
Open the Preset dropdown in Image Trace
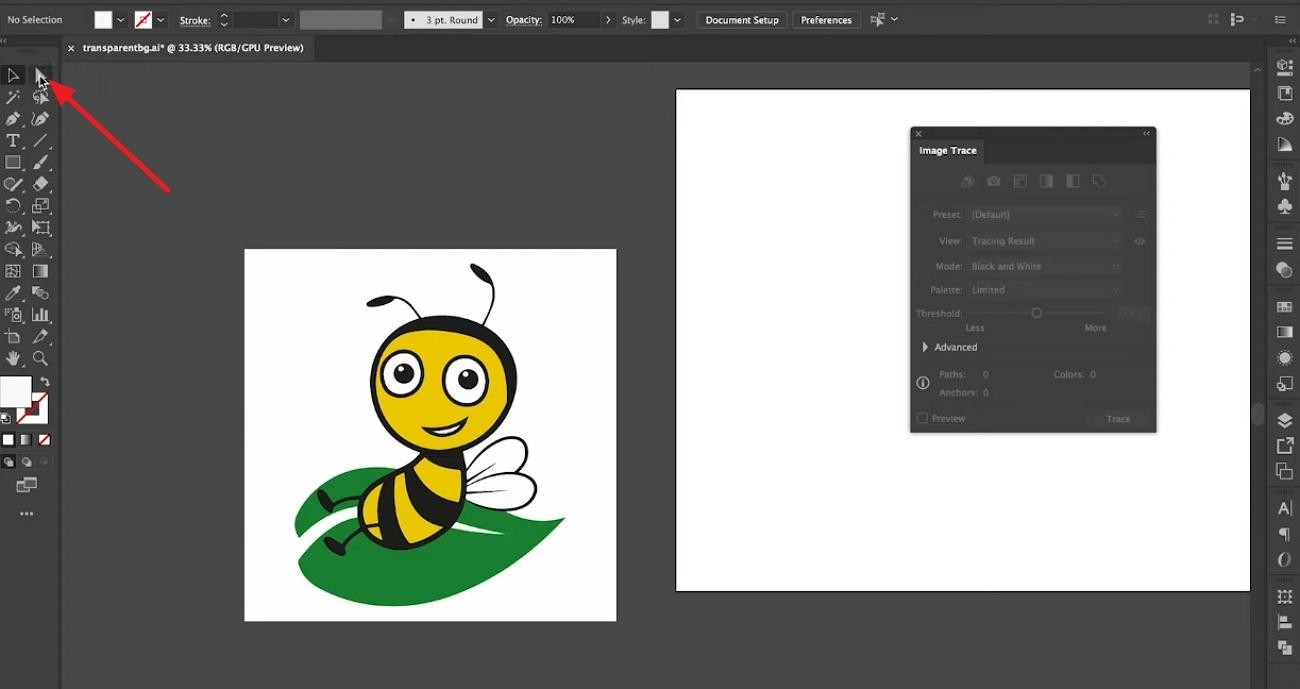pyautogui.click(x=1045, y=215)
